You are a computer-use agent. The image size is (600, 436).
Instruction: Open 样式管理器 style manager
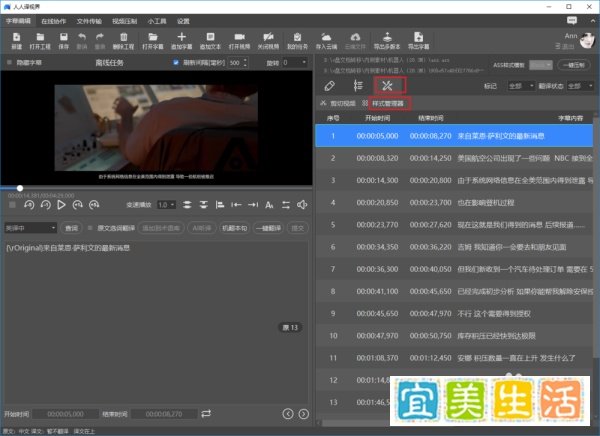[x=388, y=103]
